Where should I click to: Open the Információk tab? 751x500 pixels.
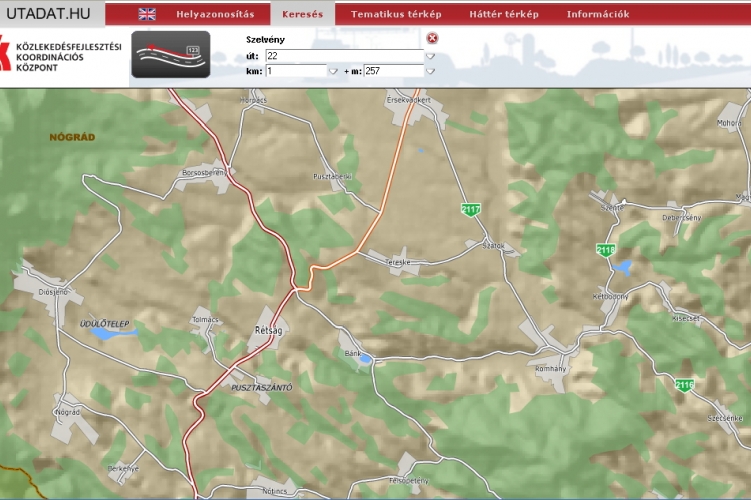[597, 14]
